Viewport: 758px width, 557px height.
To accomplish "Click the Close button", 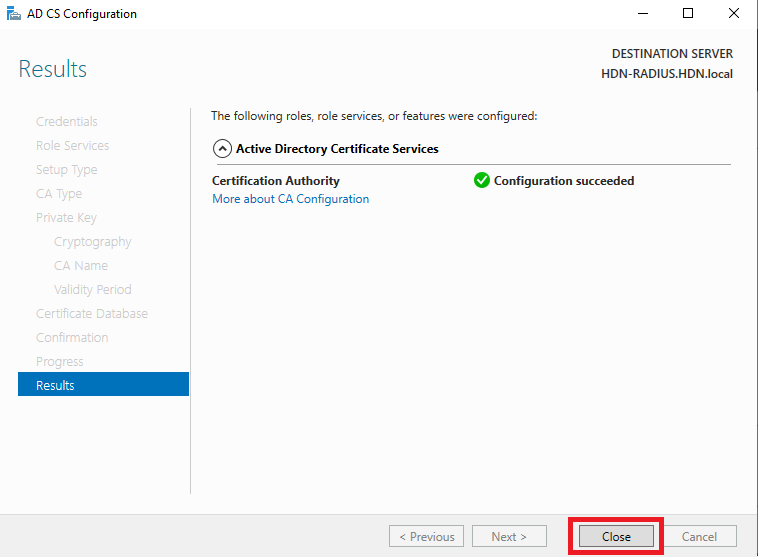I will point(616,536).
